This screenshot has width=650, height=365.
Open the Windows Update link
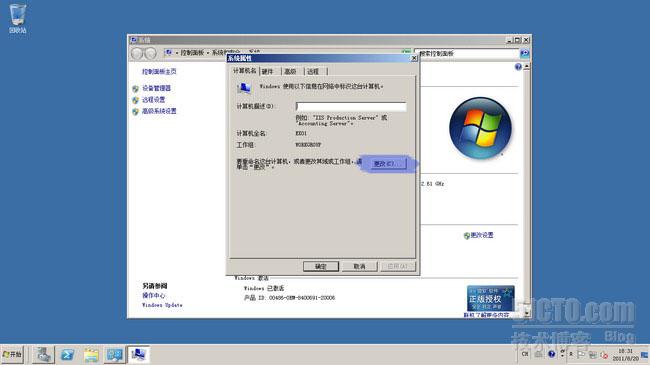tap(162, 305)
